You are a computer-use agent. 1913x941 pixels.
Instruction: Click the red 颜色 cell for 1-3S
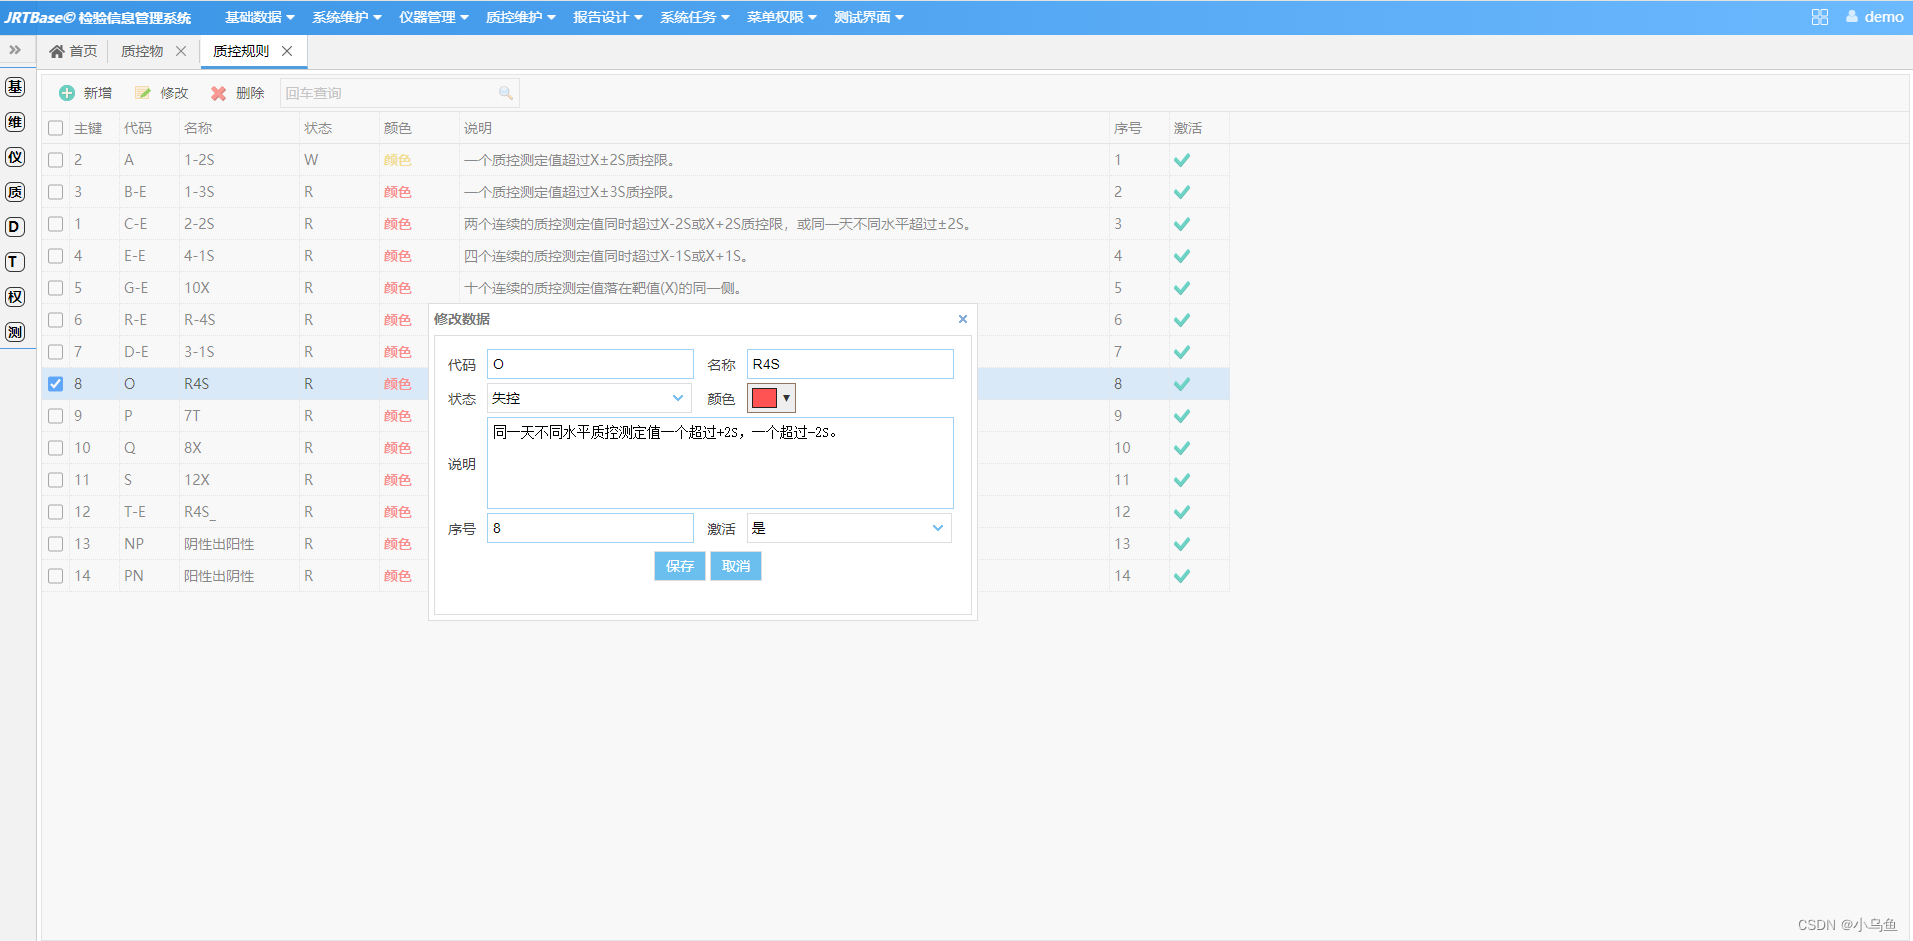tap(398, 192)
